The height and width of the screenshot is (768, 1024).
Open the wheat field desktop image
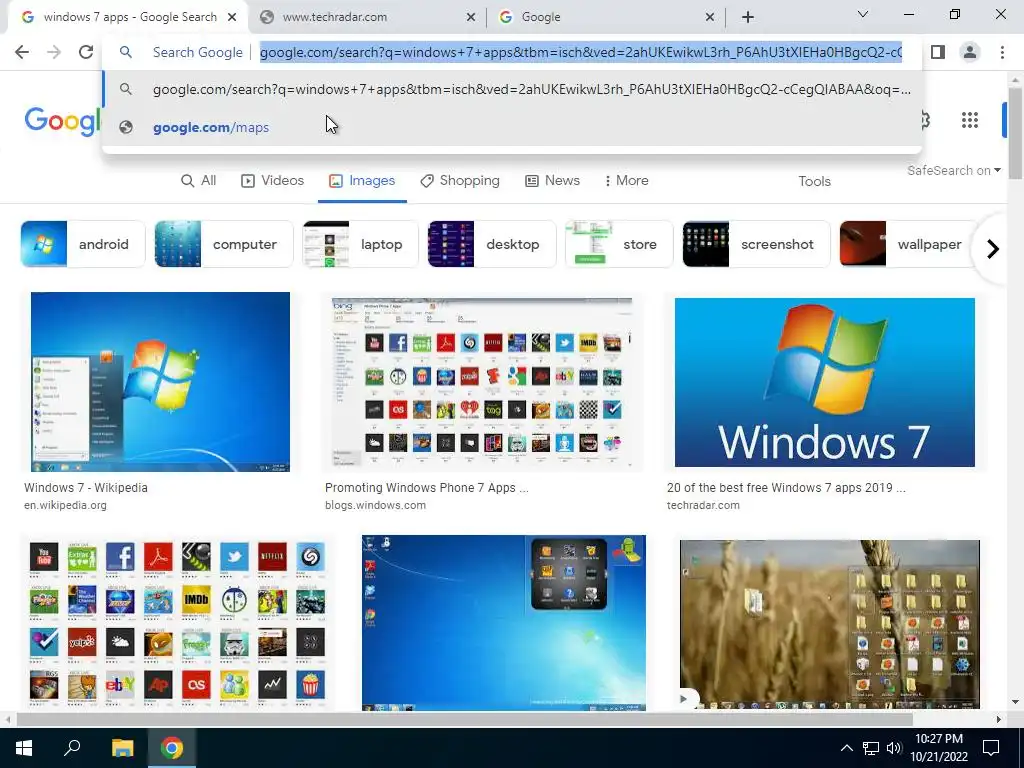click(x=829, y=624)
